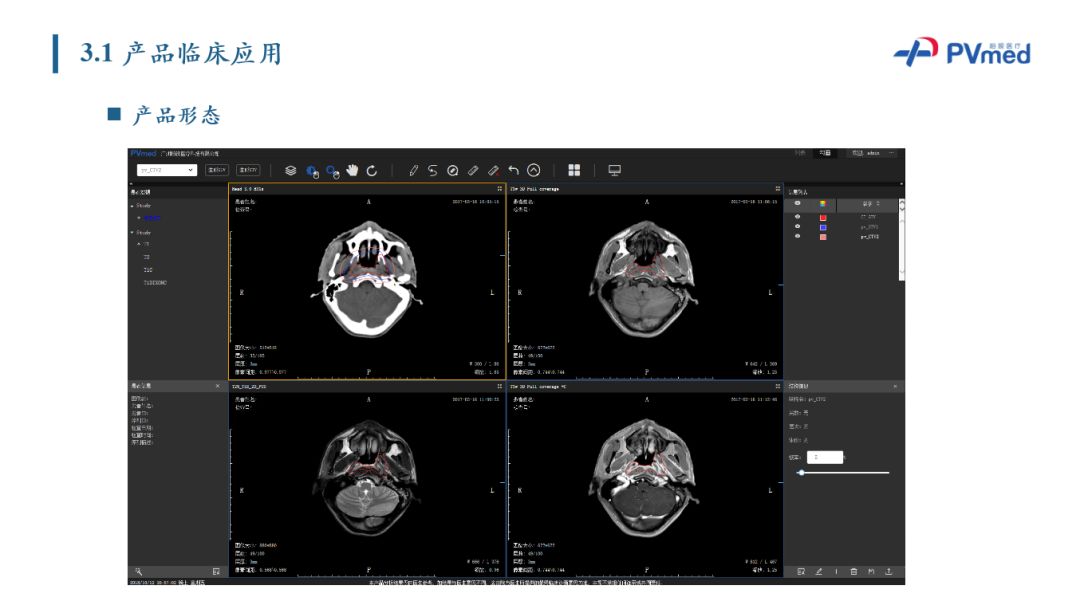
Task: Select the eraser tool
Action: [473, 170]
